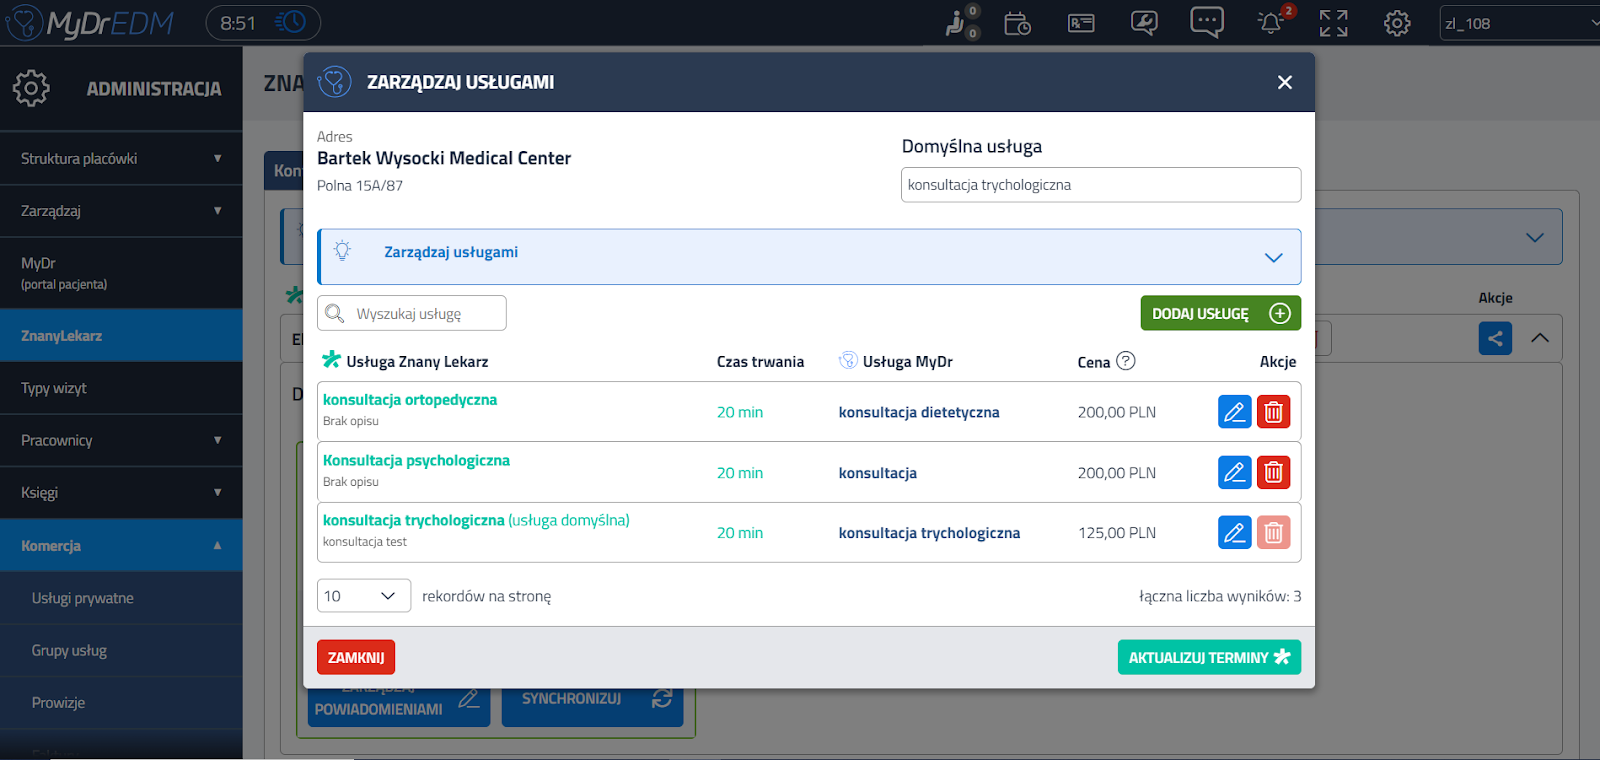Edit the konsultacja ortopedyczna service
Image resolution: width=1600 pixels, height=760 pixels.
click(x=1234, y=412)
